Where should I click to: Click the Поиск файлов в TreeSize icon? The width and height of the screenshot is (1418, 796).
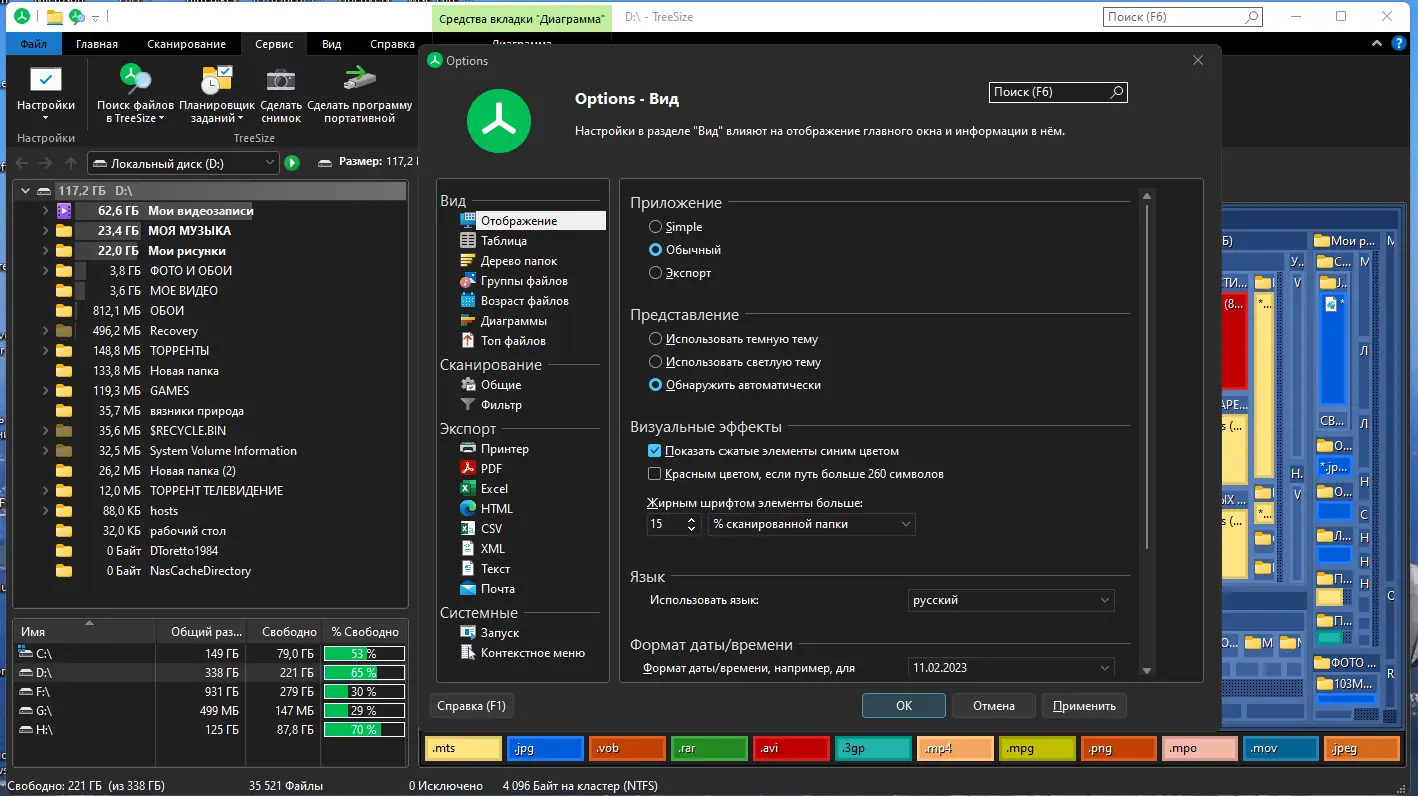point(135,78)
